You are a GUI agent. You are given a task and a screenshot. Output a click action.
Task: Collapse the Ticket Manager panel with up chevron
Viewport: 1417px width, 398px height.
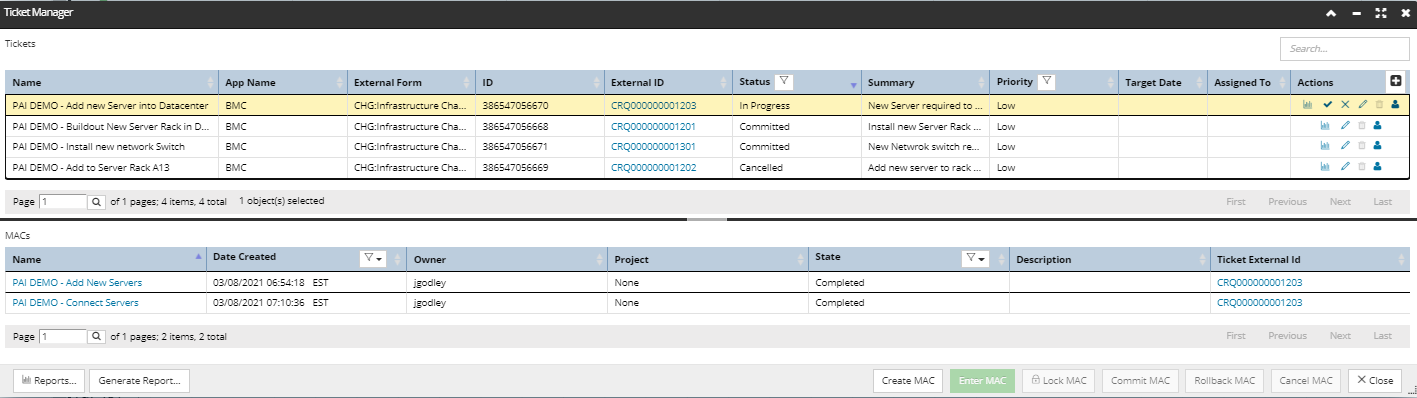pos(1330,13)
